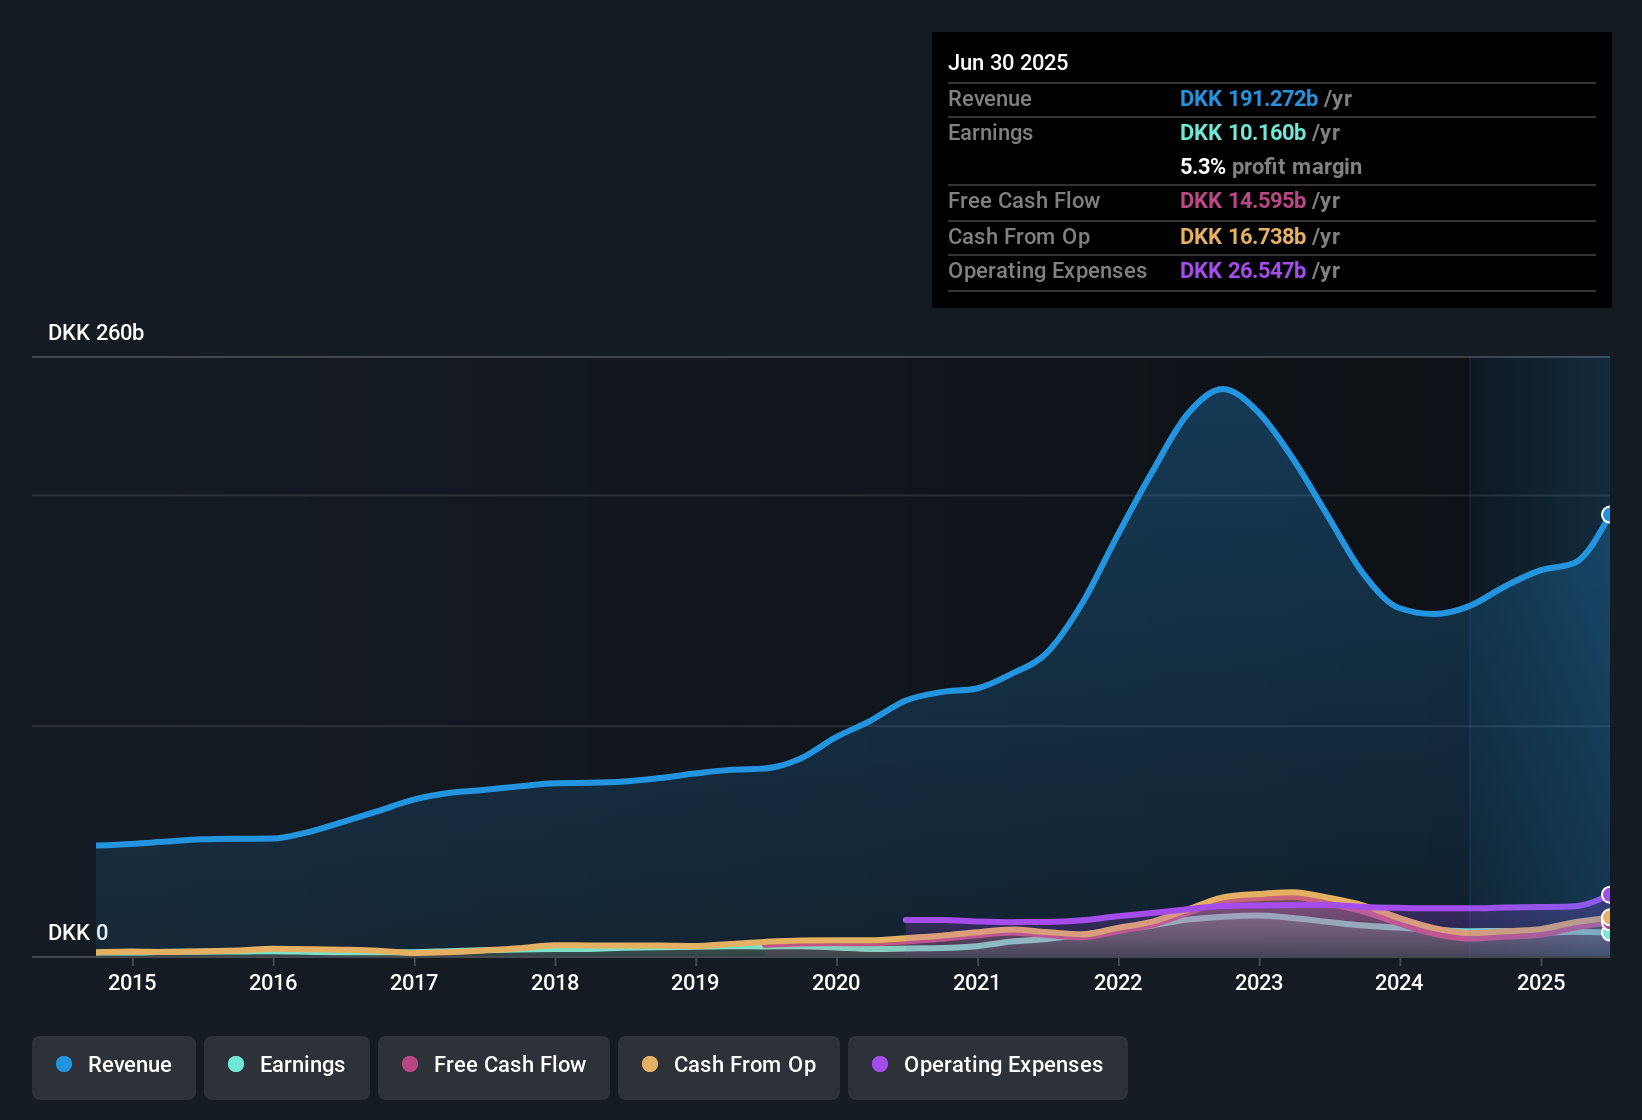Toggle the Free Cash Flow series off
This screenshot has width=1642, height=1120.
point(493,1065)
